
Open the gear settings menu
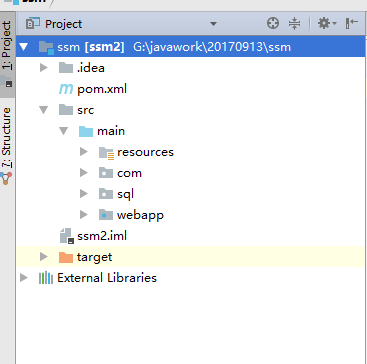click(327, 24)
